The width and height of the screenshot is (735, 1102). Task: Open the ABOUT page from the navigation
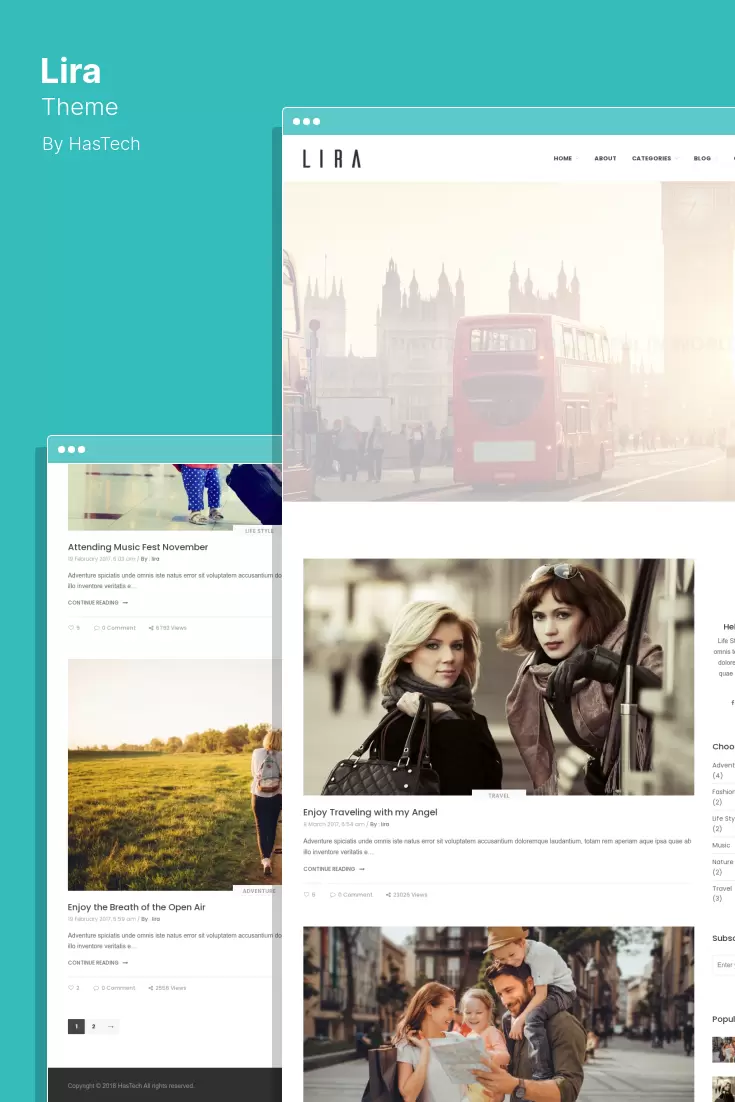pos(605,159)
